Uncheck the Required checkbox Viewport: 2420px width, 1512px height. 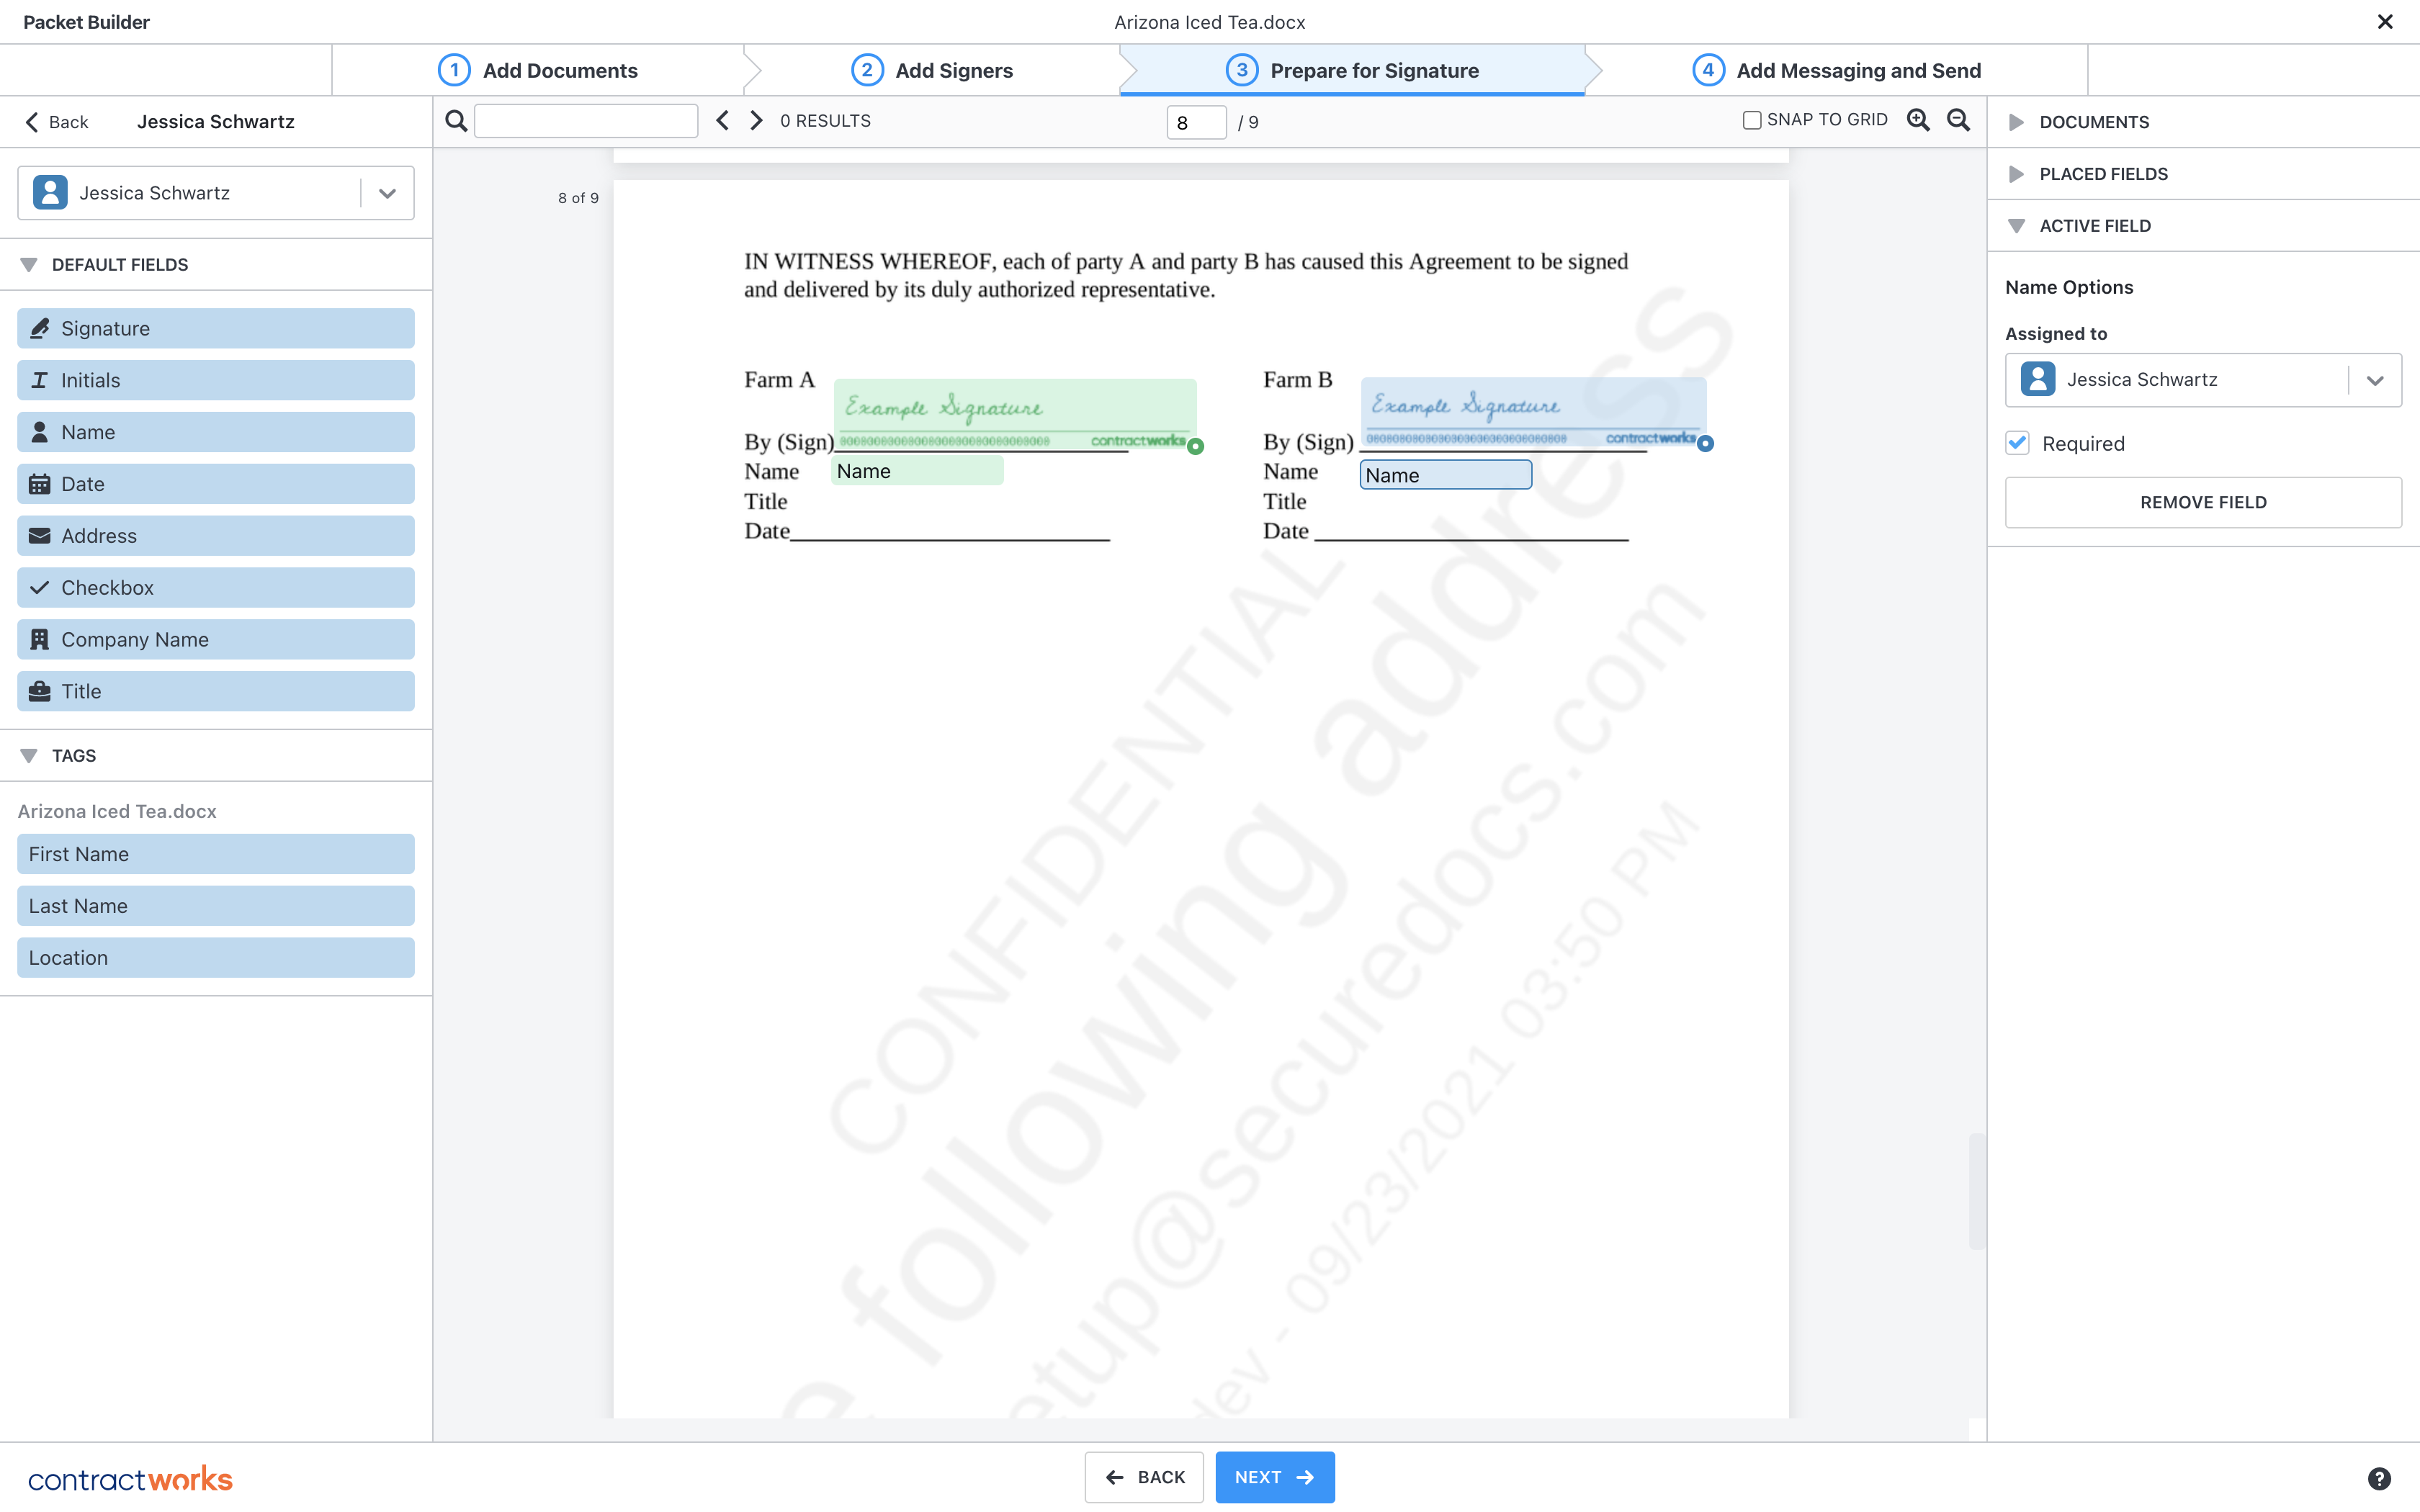click(2018, 443)
